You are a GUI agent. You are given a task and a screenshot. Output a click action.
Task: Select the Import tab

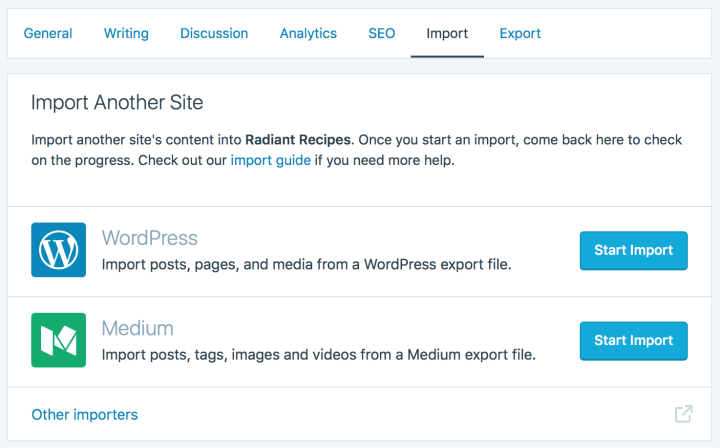447,33
